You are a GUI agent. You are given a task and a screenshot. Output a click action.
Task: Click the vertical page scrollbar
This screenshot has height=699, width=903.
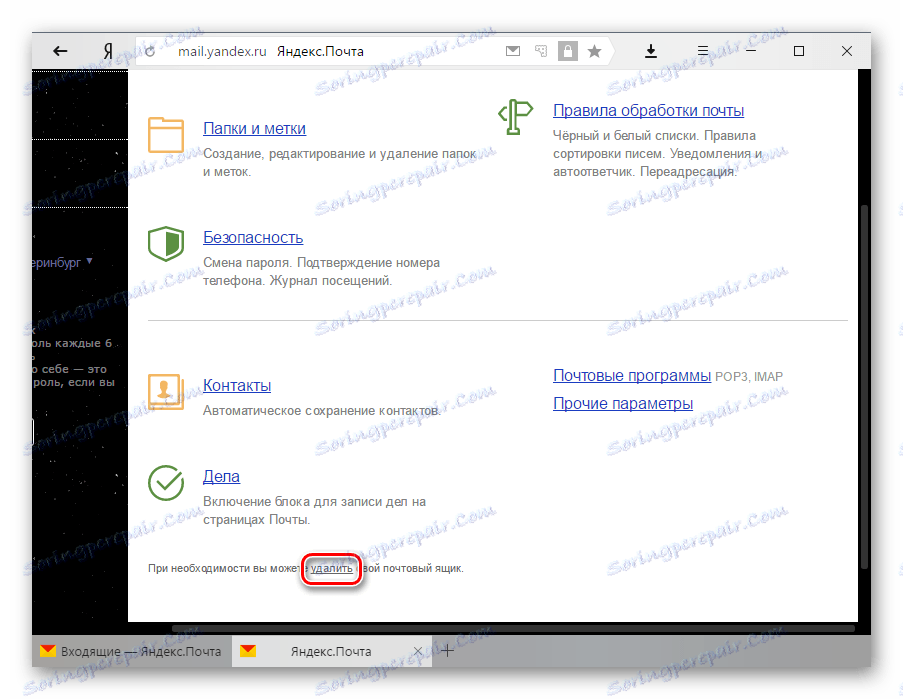pyautogui.click(x=864, y=386)
